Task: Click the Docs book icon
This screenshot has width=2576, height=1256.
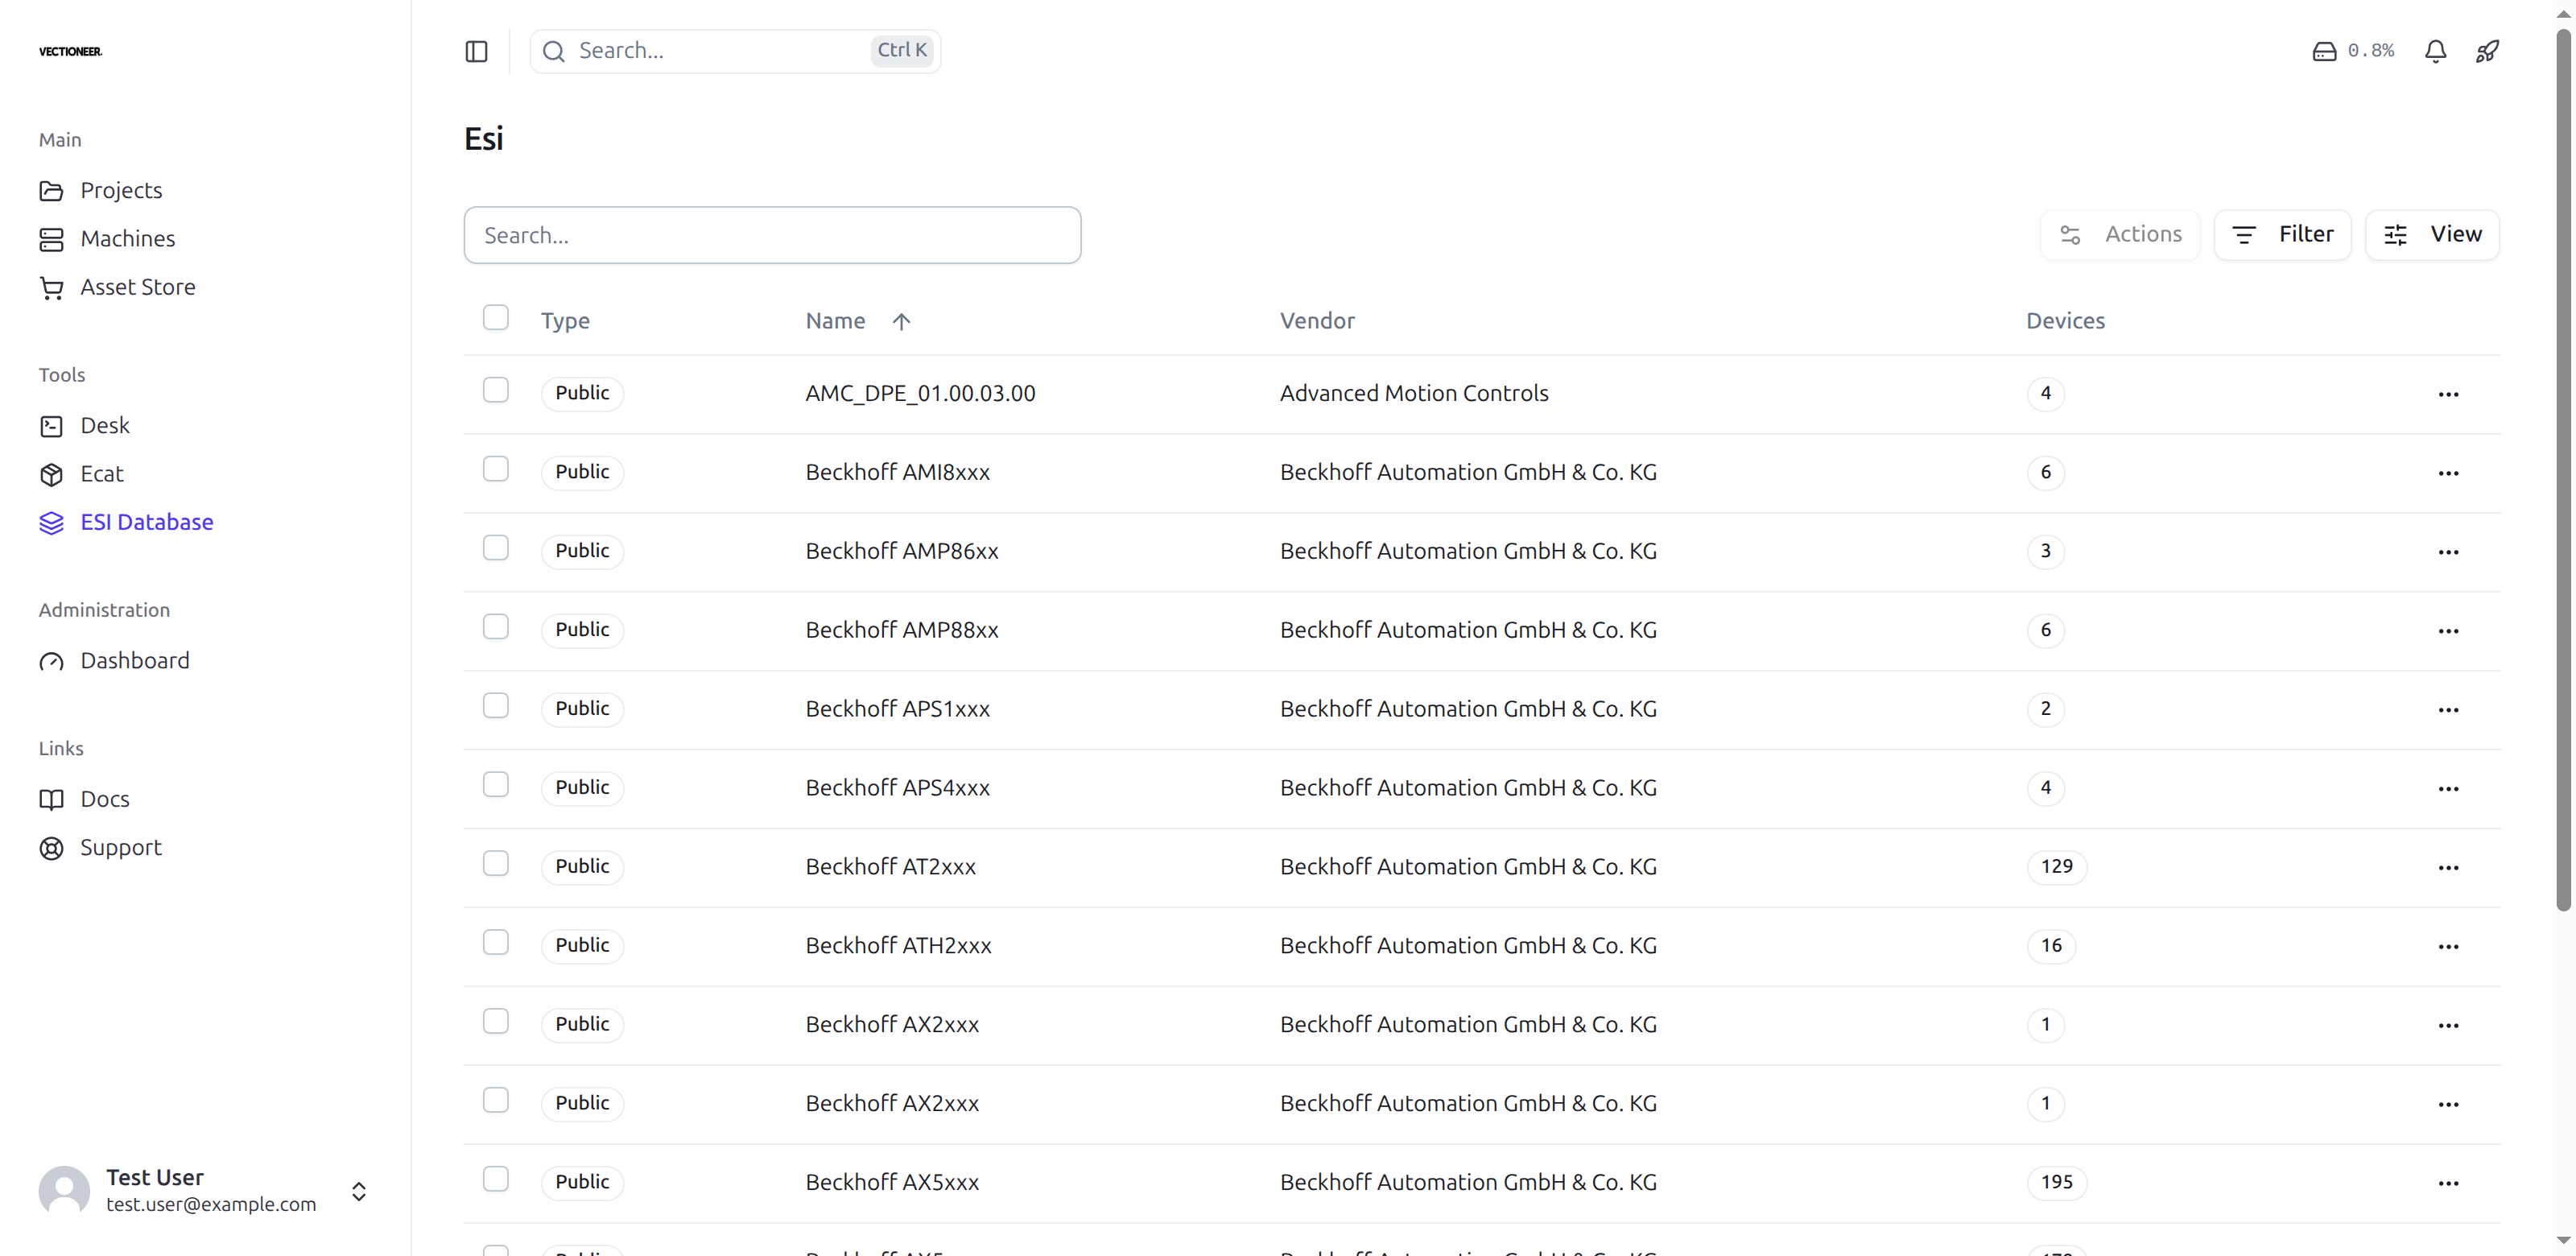Action: [x=51, y=799]
